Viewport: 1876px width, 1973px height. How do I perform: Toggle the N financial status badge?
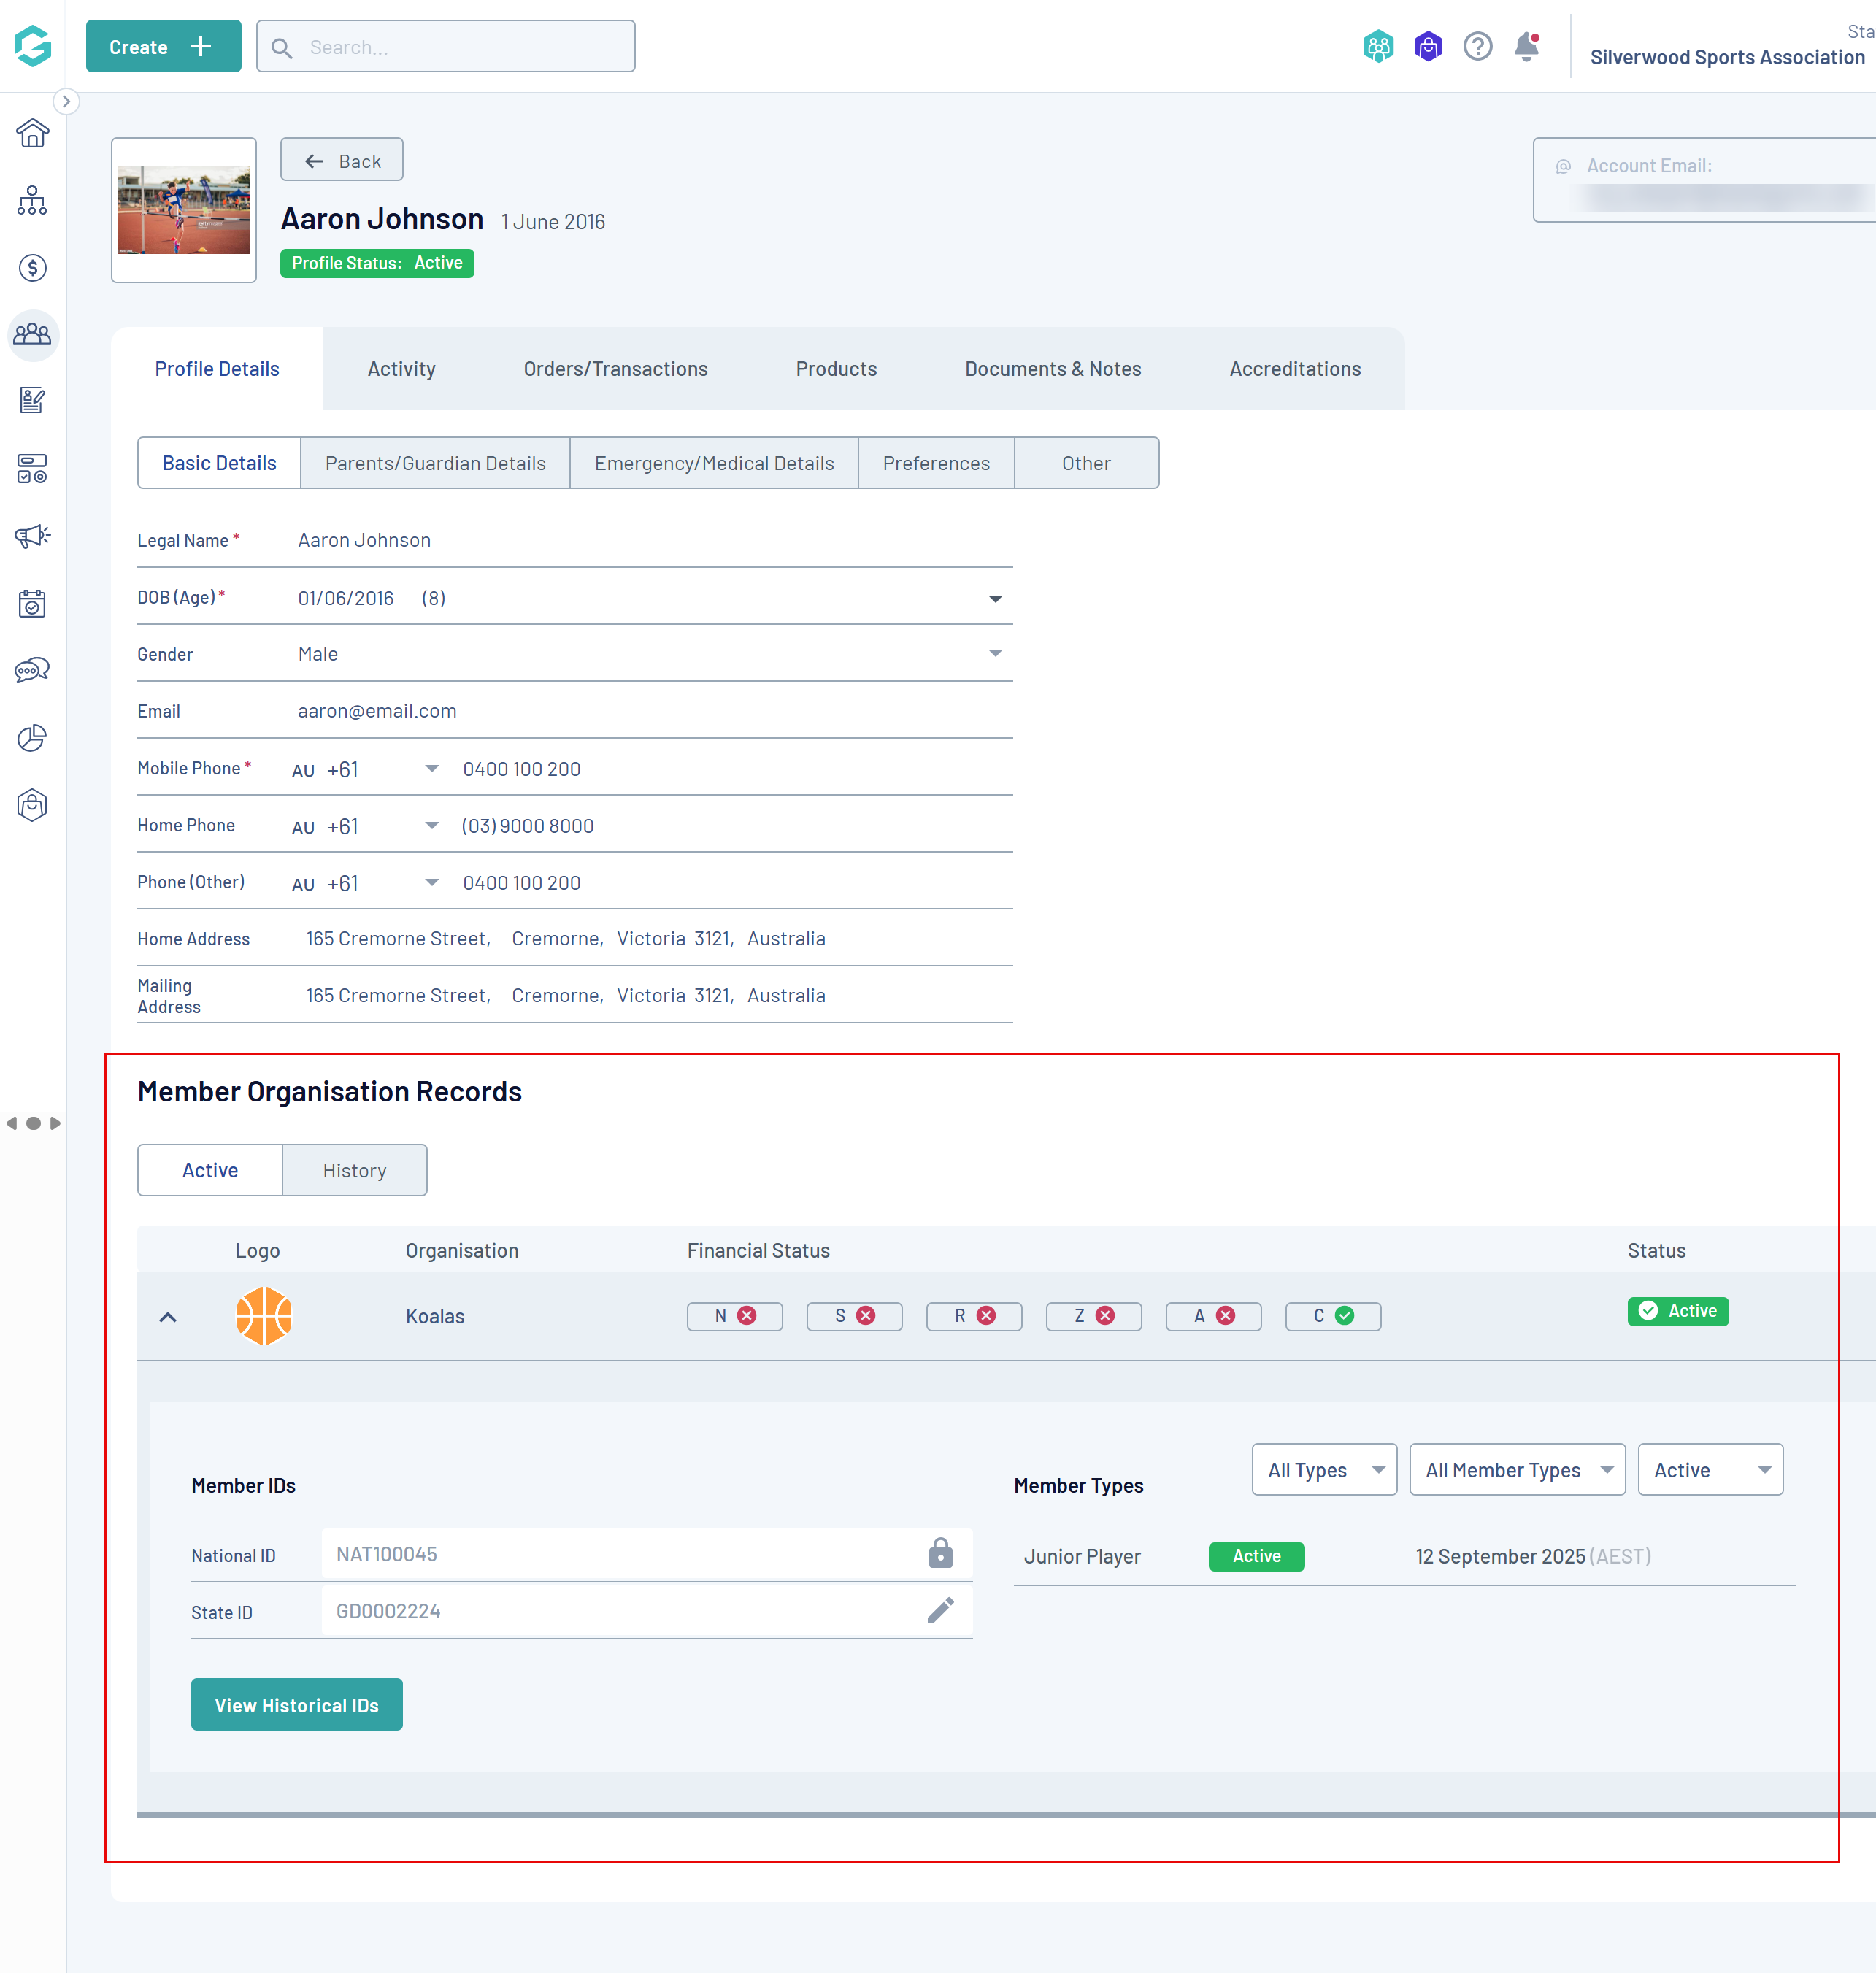(734, 1316)
